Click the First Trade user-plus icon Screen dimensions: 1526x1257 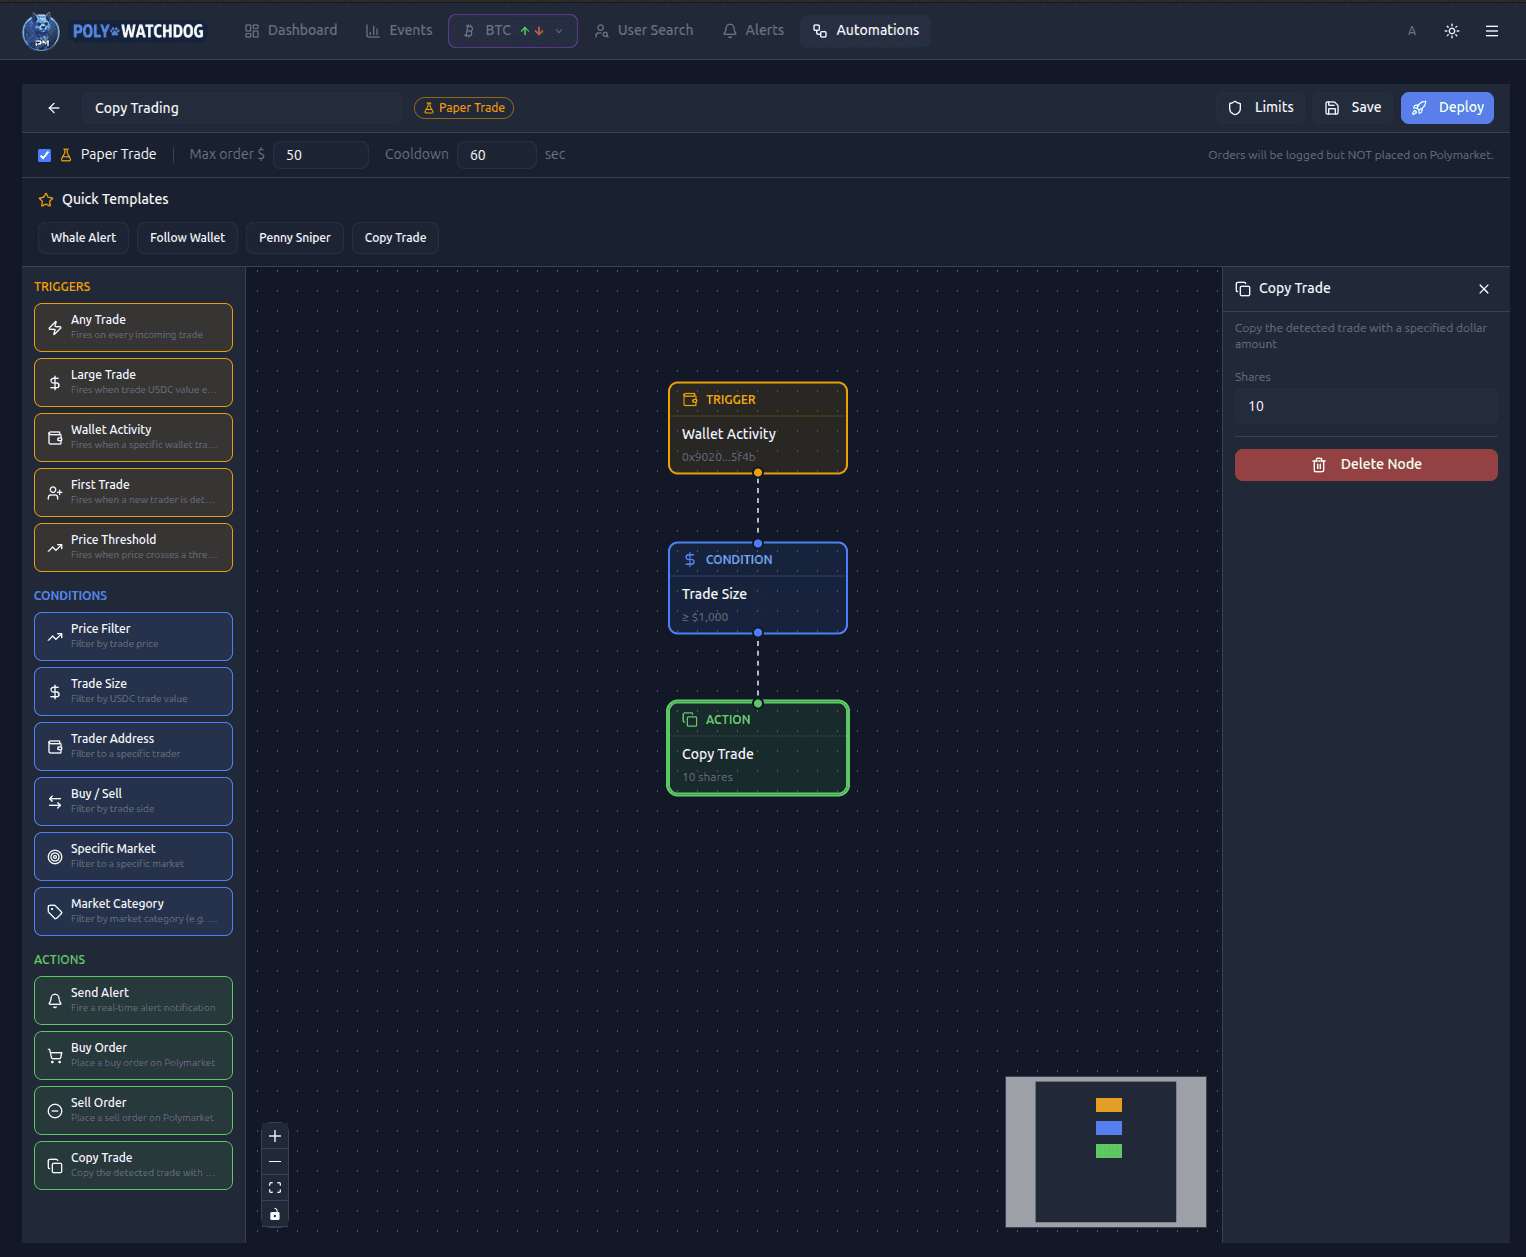tap(55, 493)
